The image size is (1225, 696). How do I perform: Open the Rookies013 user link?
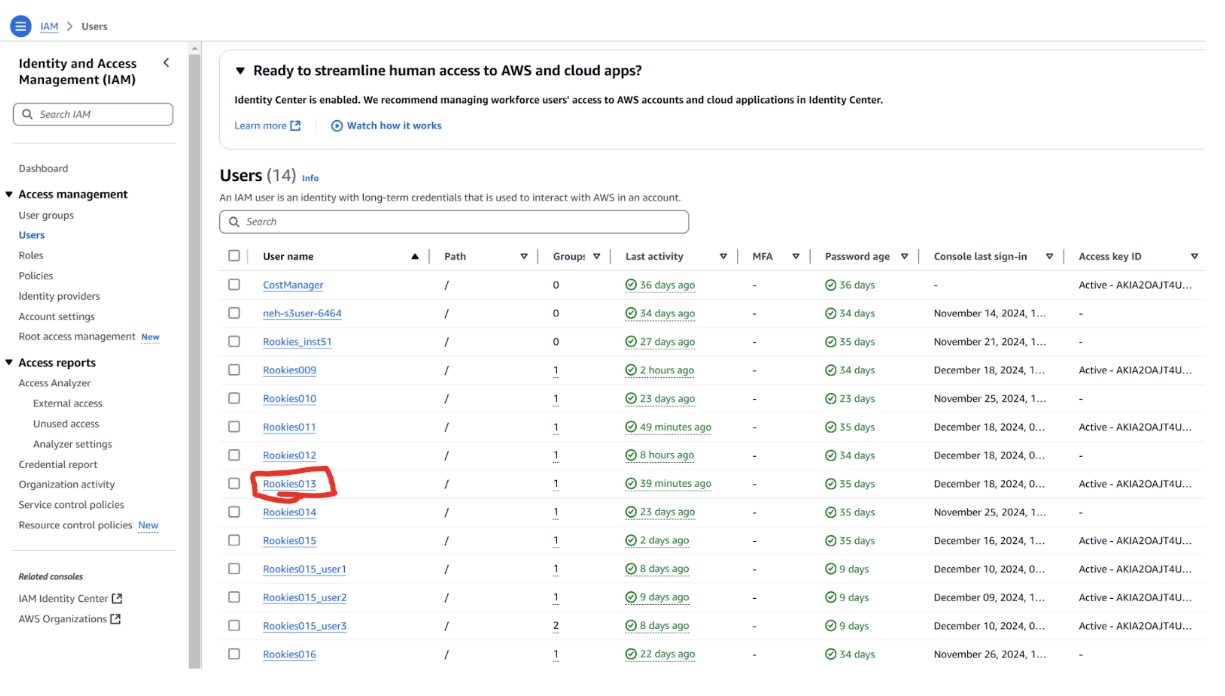click(289, 484)
